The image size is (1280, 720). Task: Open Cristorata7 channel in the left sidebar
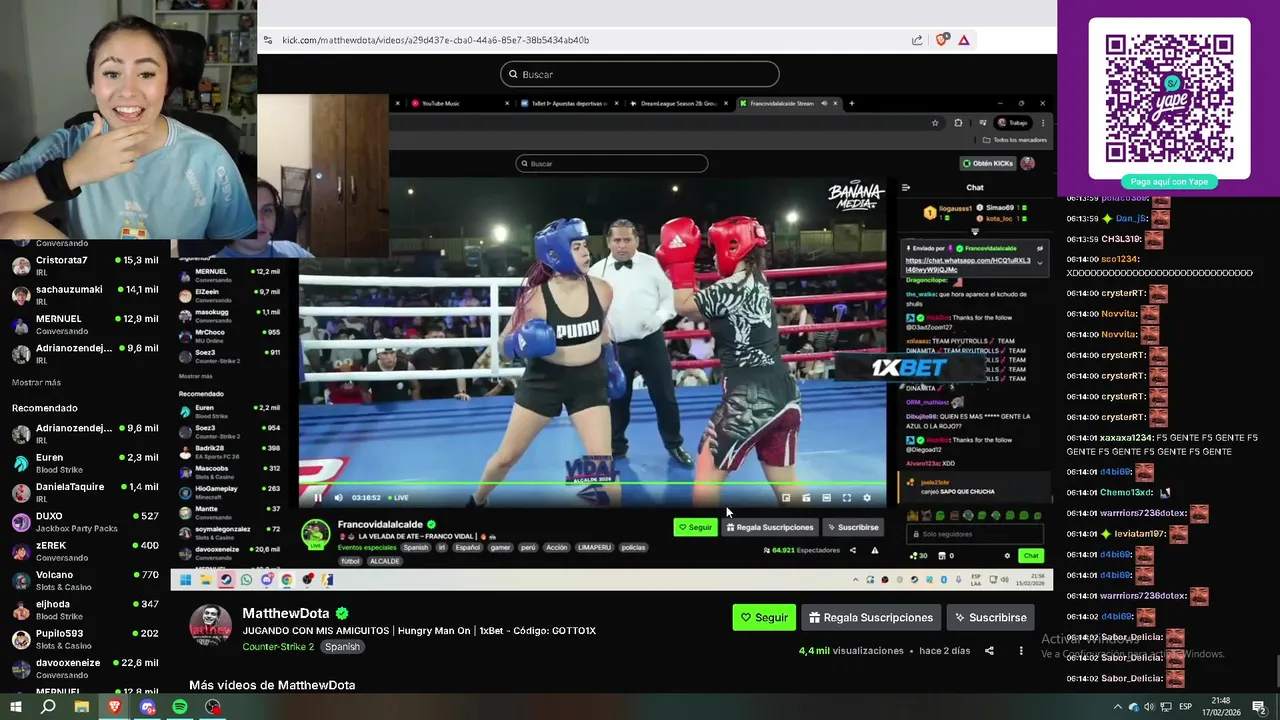coord(85,266)
